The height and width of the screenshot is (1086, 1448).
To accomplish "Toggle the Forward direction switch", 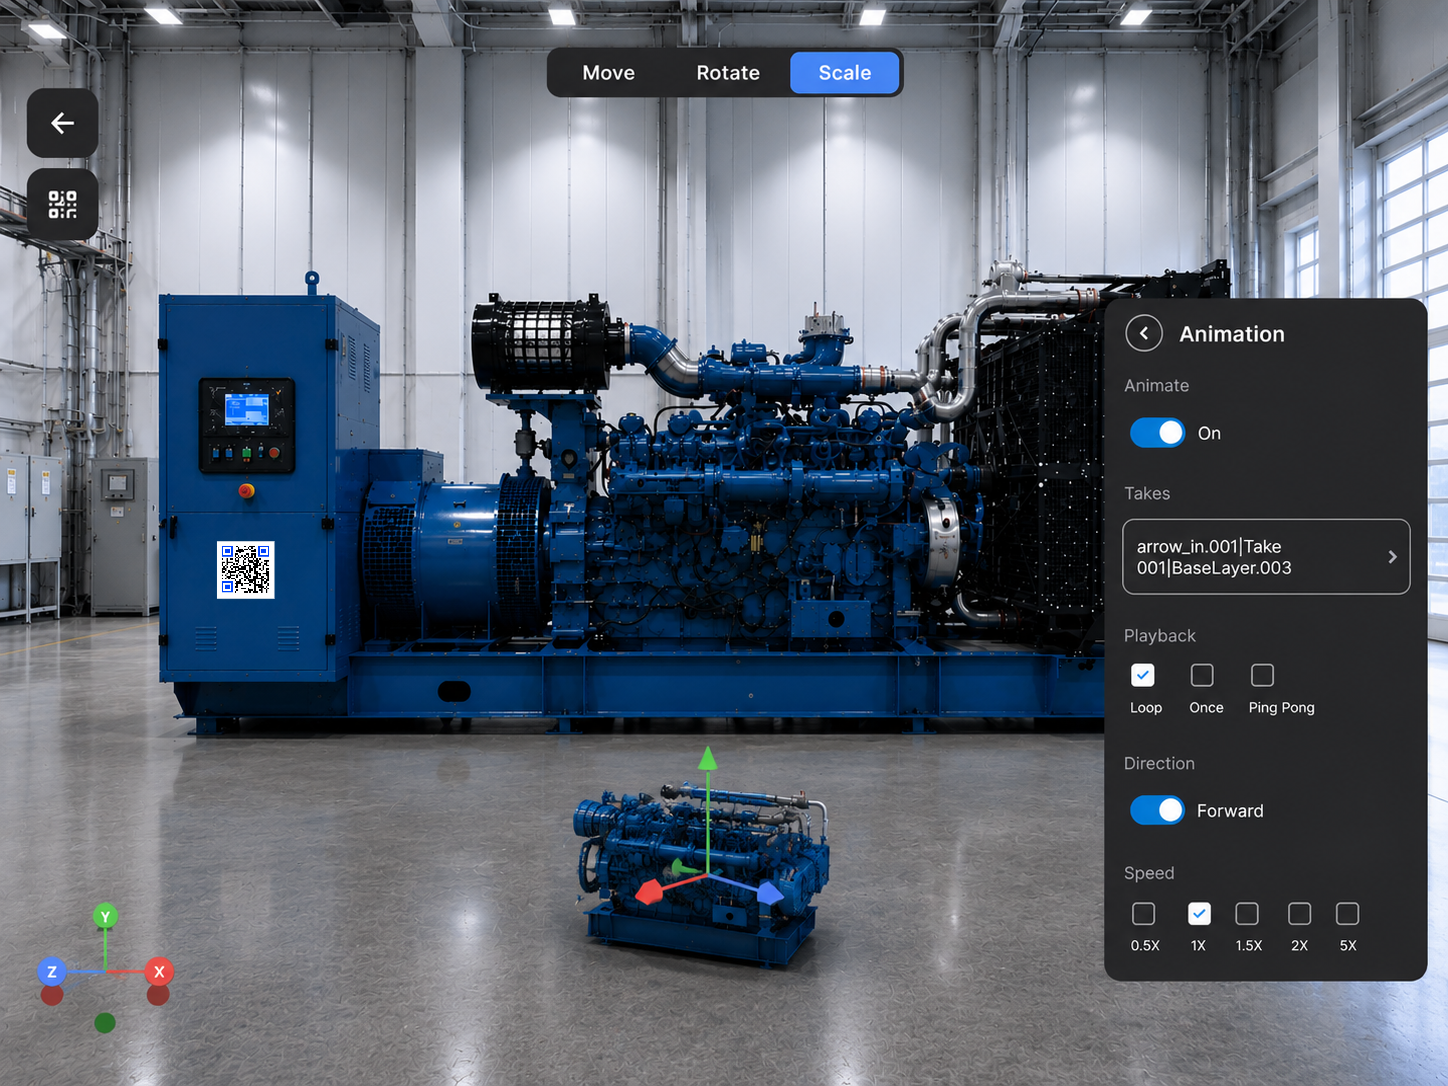I will [x=1157, y=810].
